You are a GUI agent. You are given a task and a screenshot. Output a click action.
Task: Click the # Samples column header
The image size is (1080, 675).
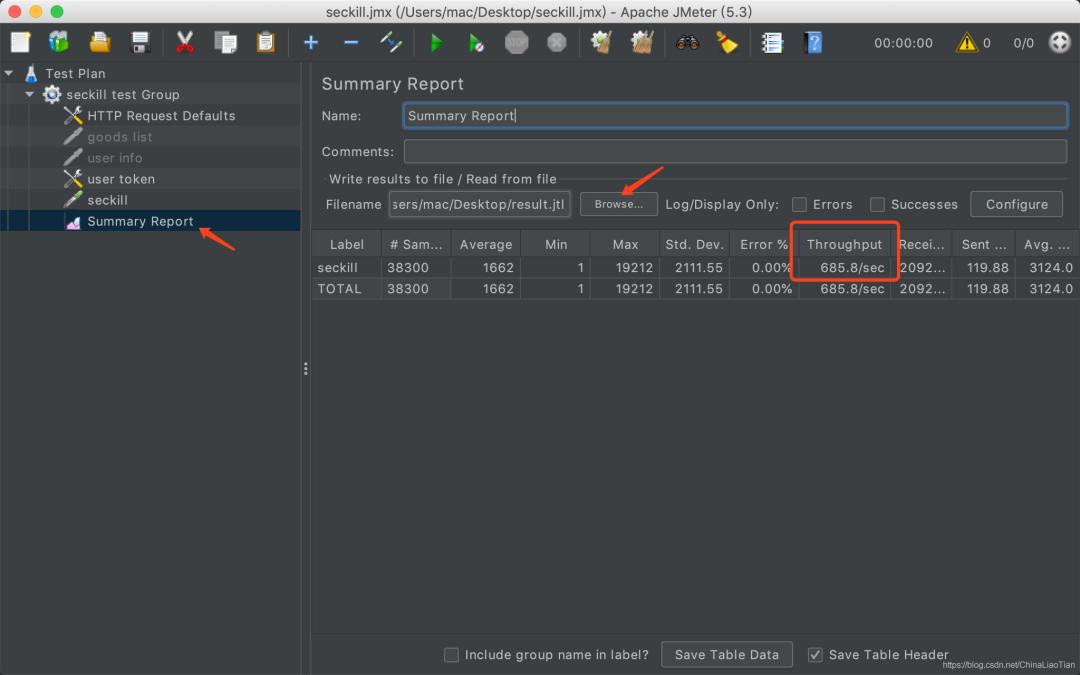[x=416, y=245]
